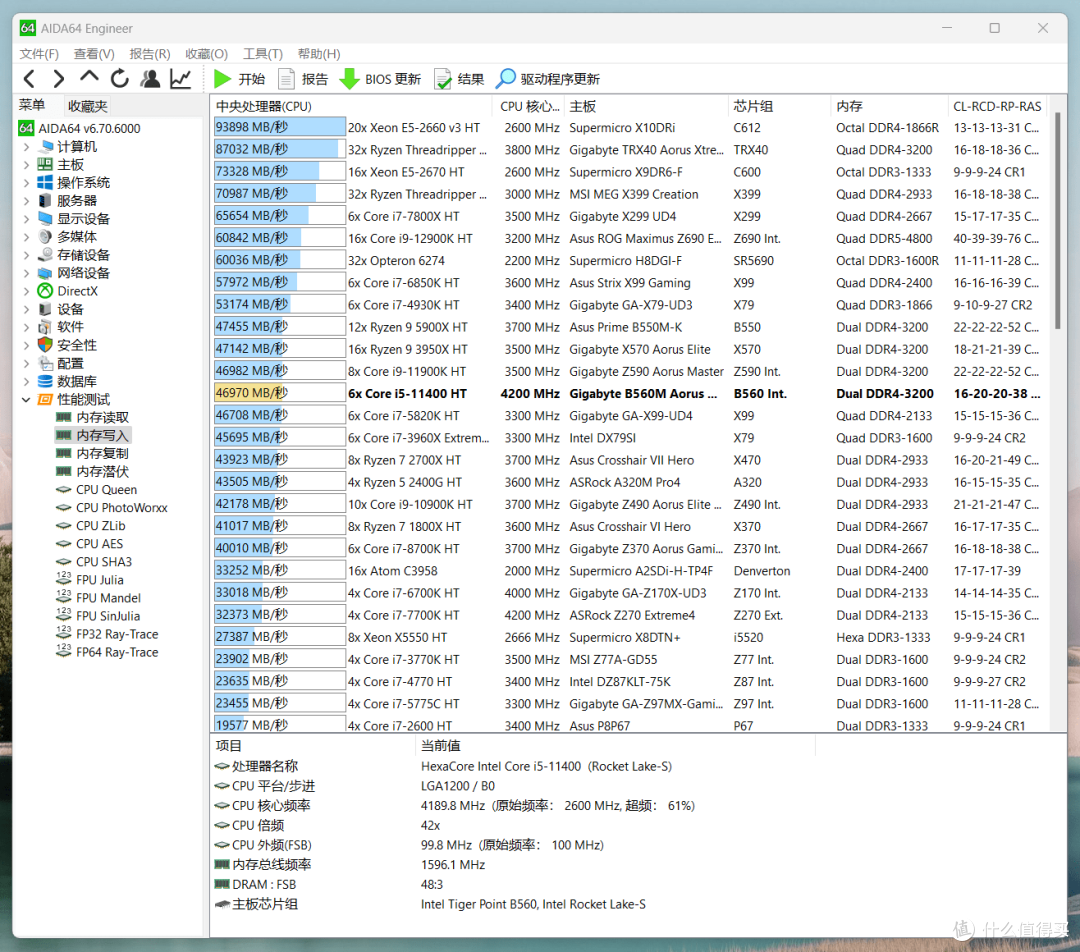Go forward with the right arrow toolbar icon
This screenshot has height=952, width=1080.
[59, 79]
